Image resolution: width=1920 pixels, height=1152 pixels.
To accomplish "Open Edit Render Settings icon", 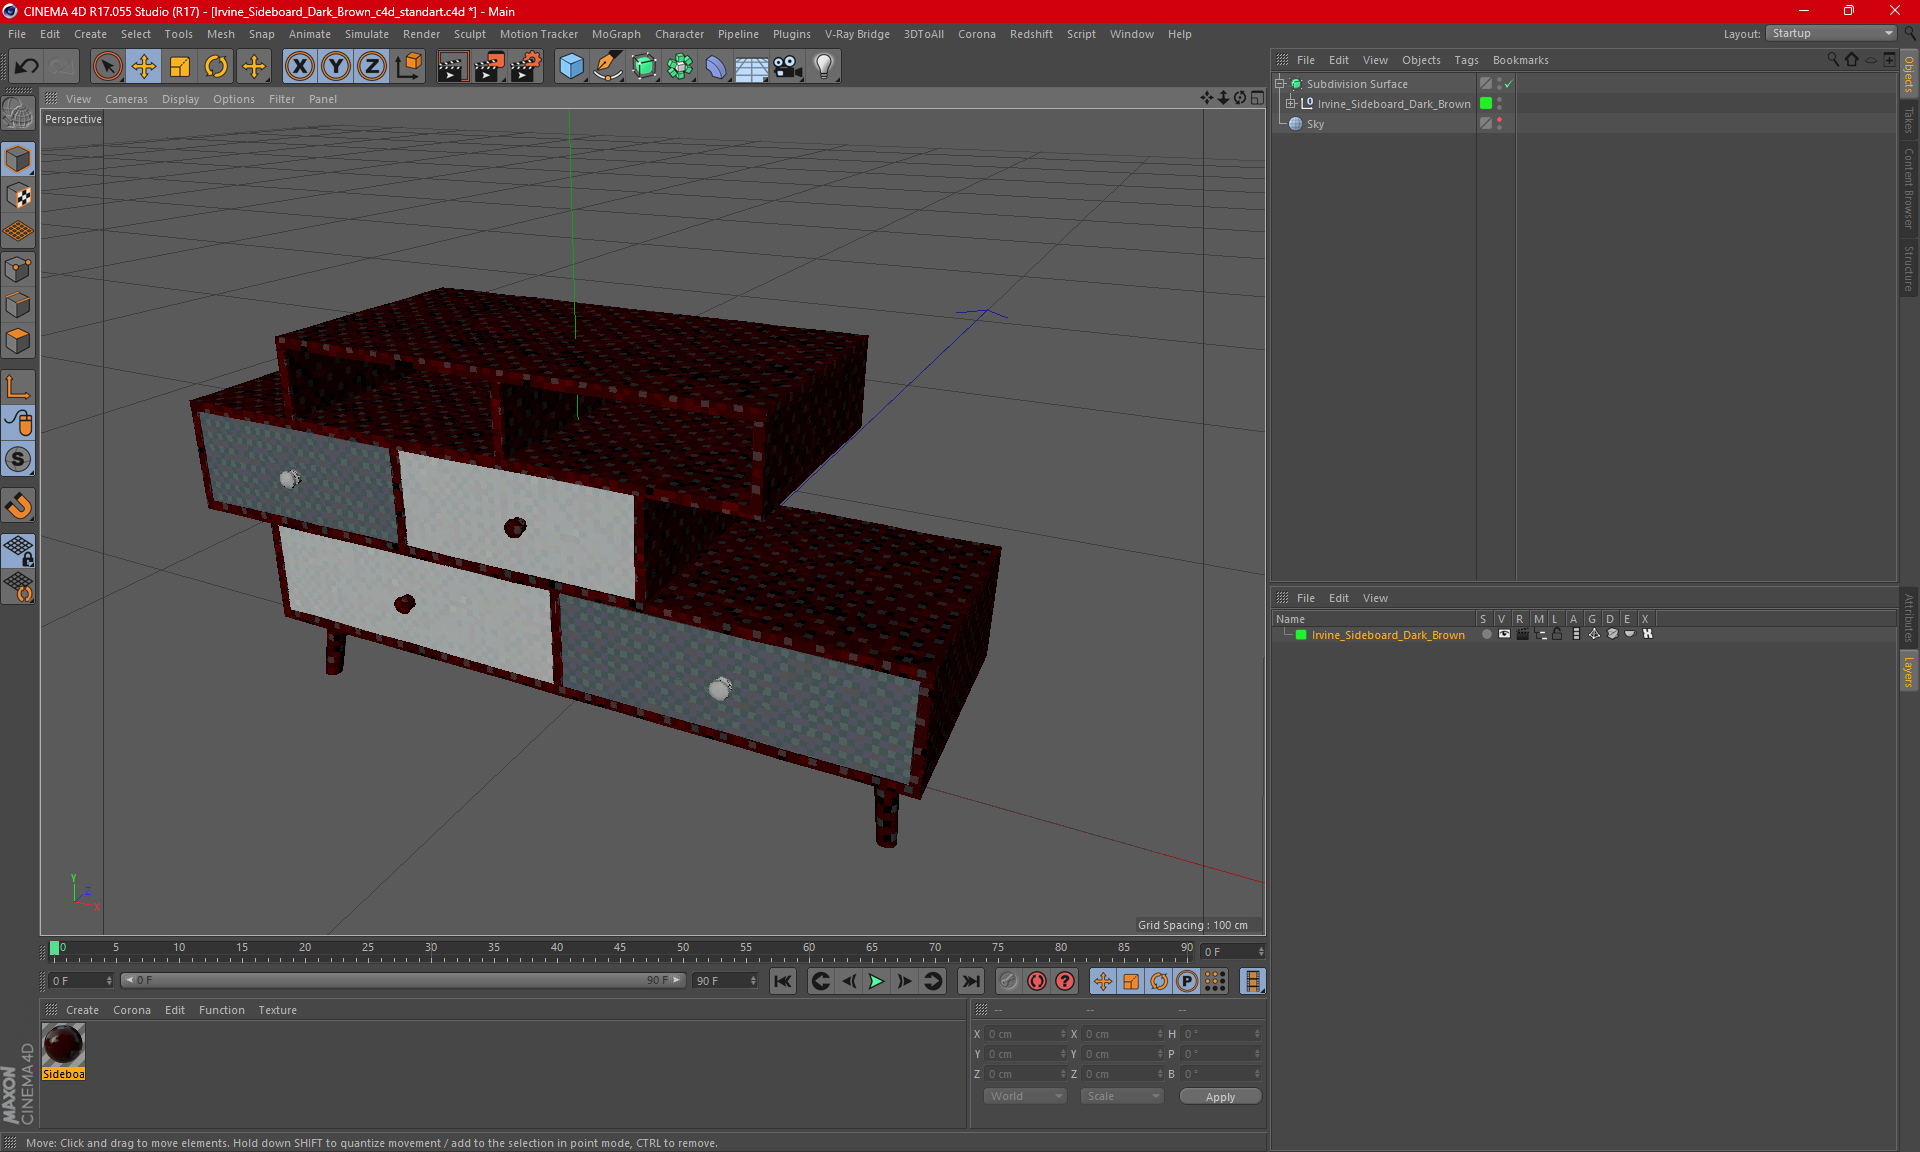I will (x=525, y=67).
